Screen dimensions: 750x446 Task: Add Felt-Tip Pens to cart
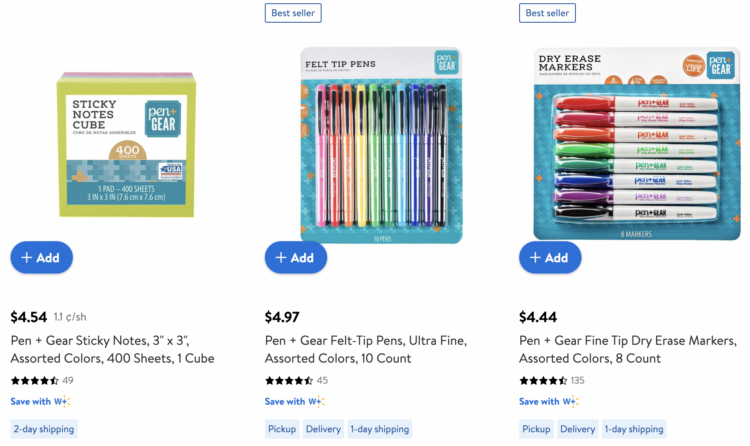[295, 257]
